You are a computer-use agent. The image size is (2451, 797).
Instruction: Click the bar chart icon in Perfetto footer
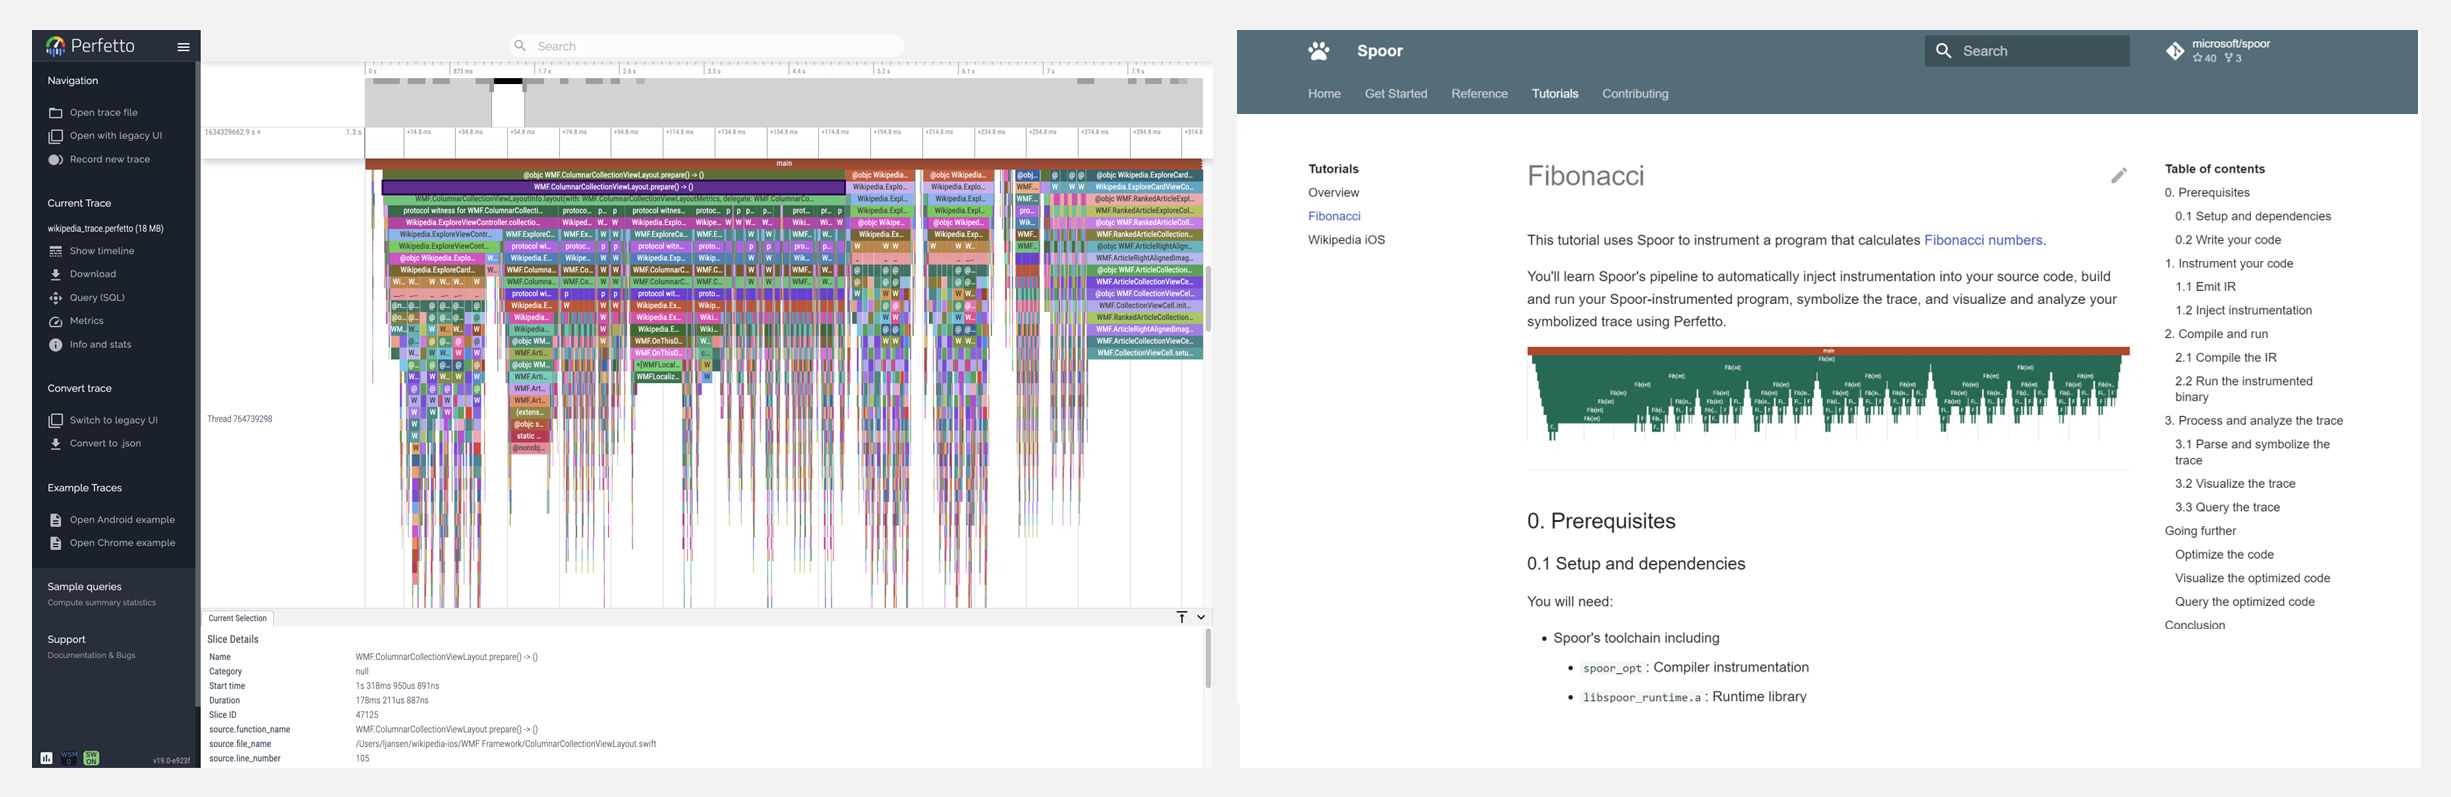click(x=47, y=758)
